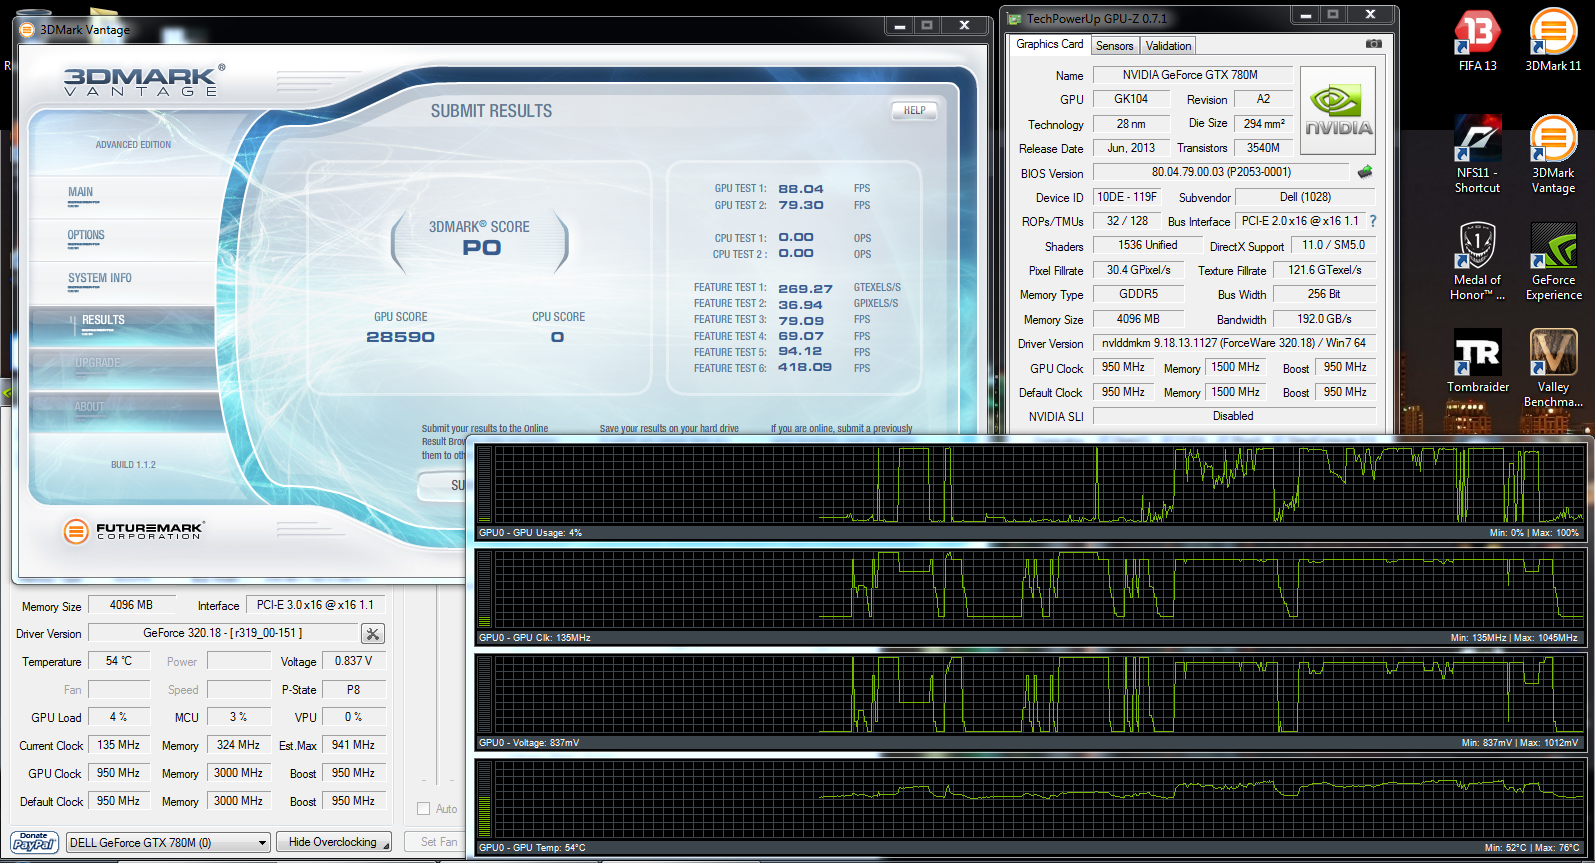Click the GPU-Z BIOS save chip icon

pyautogui.click(x=1365, y=172)
